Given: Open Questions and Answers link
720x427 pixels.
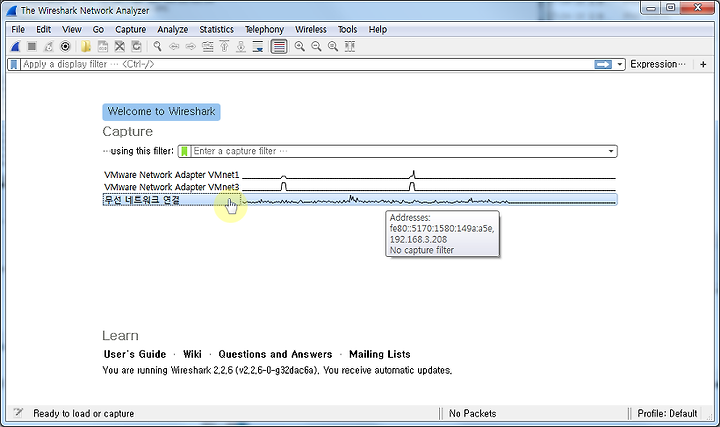Looking at the screenshot, I should [x=275, y=354].
